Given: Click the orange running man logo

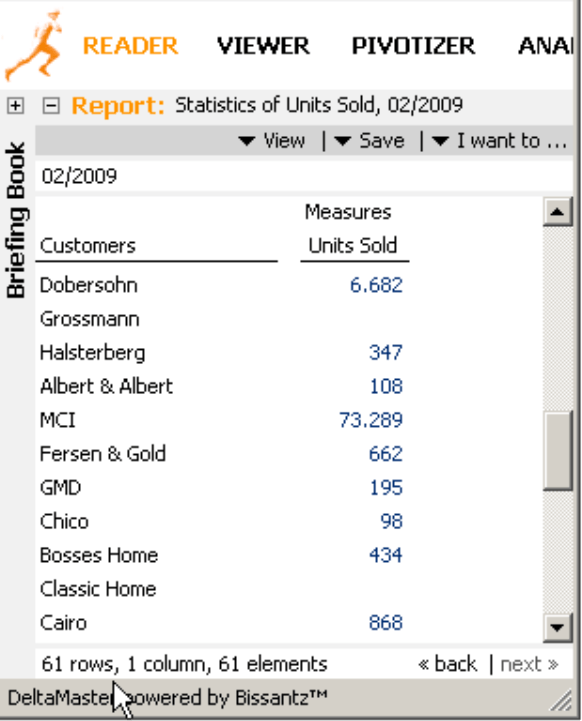Looking at the screenshot, I should click(x=33, y=45).
